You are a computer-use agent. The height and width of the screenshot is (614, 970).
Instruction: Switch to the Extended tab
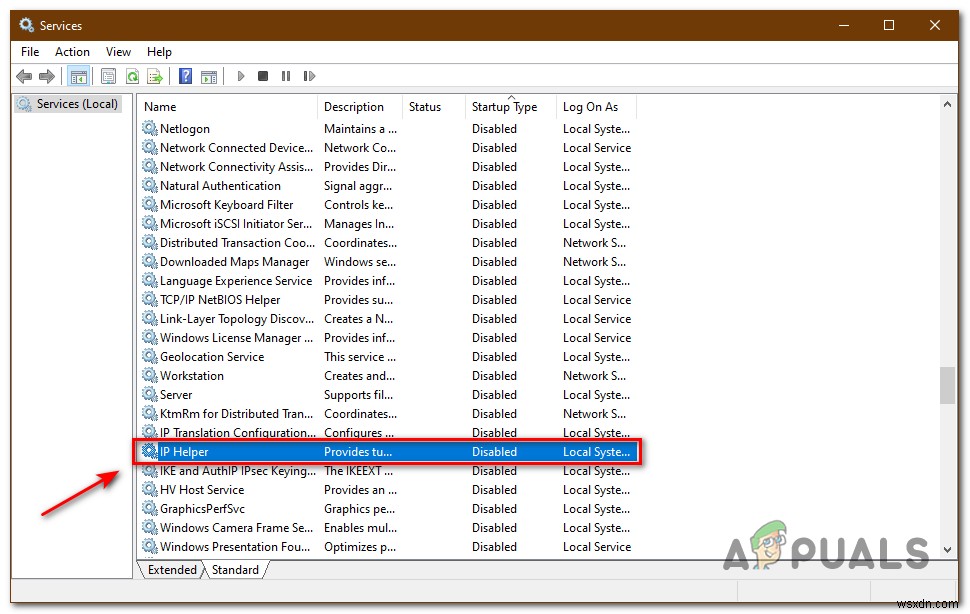[172, 569]
